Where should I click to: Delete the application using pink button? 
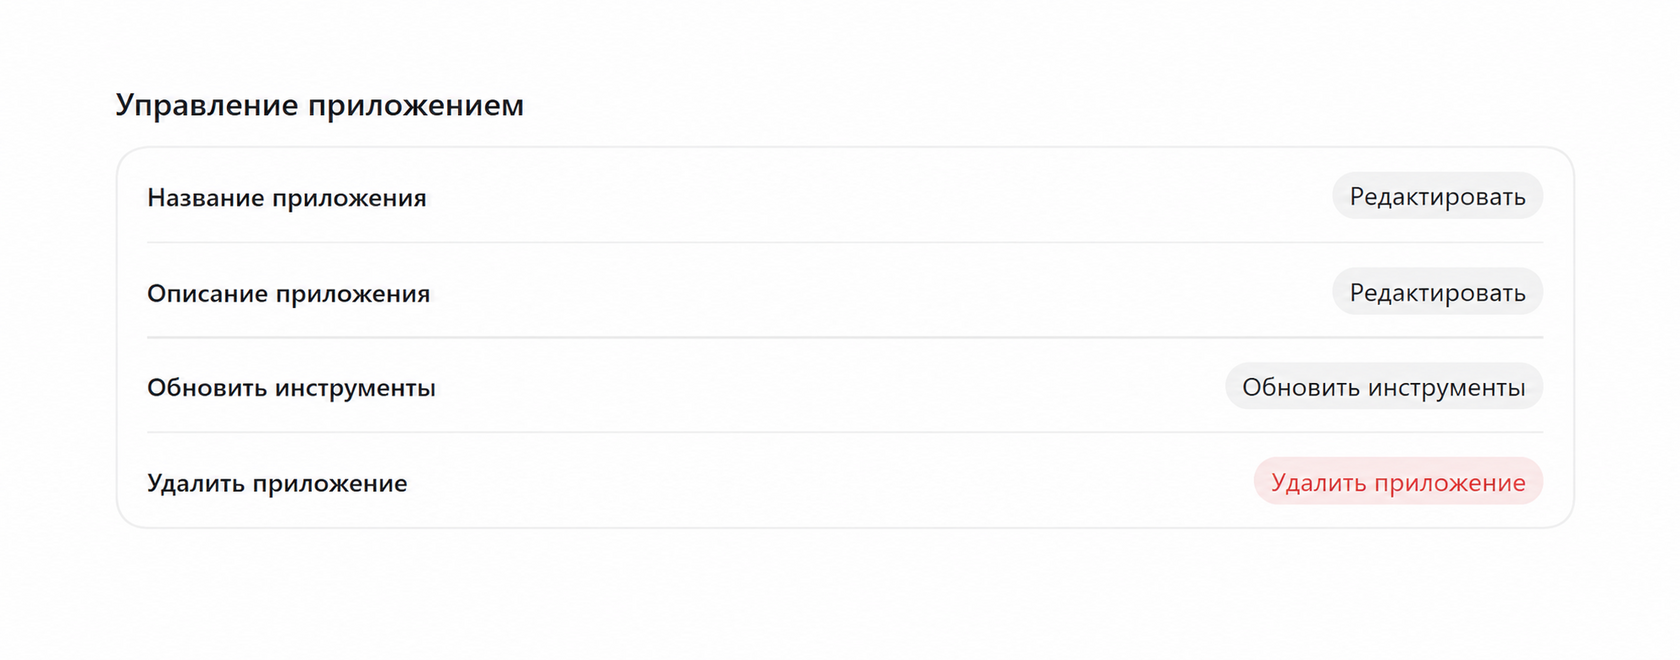(1398, 482)
